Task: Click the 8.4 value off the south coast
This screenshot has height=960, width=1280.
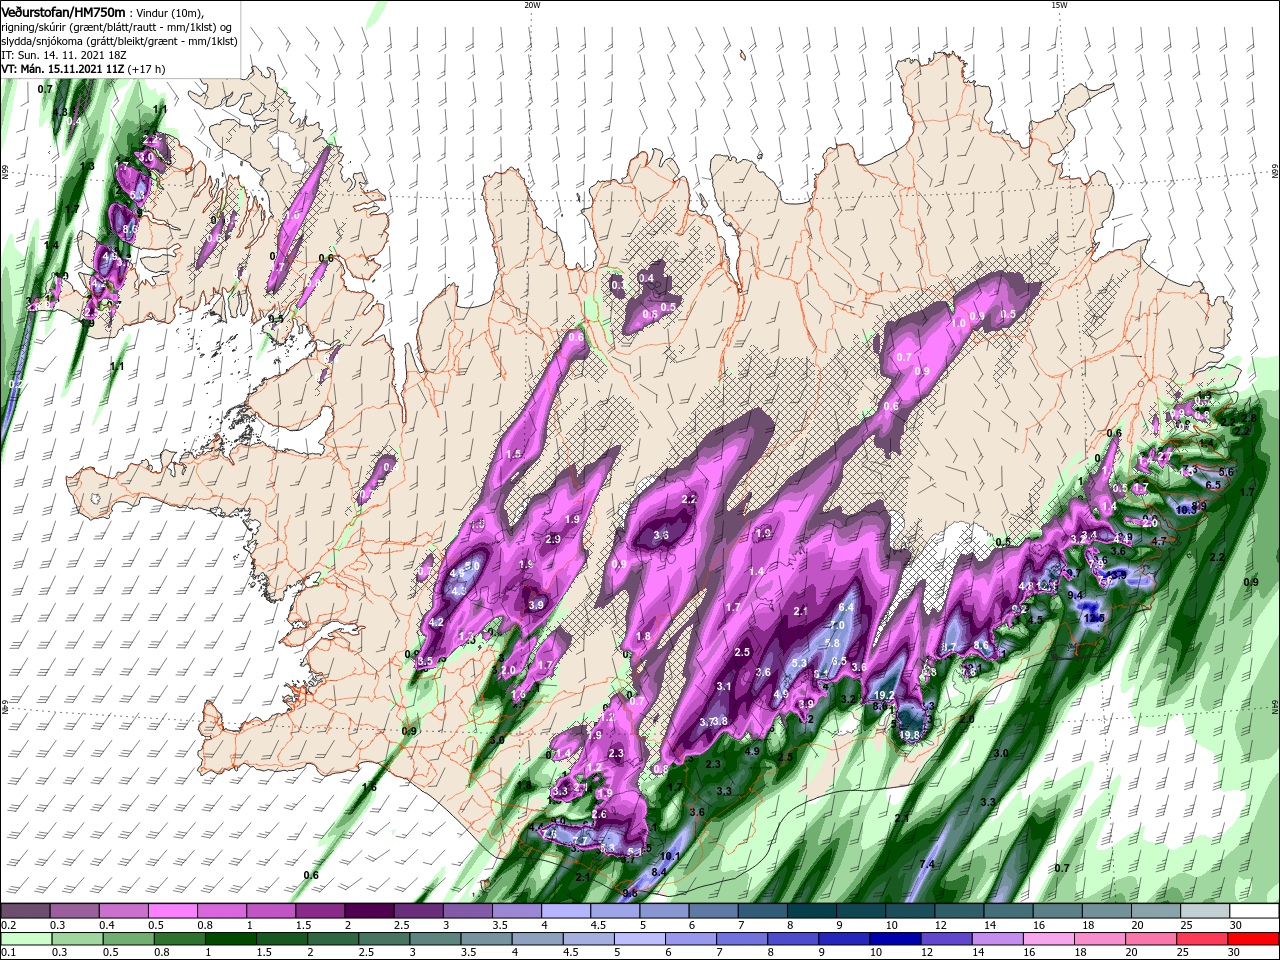Action: (659, 872)
